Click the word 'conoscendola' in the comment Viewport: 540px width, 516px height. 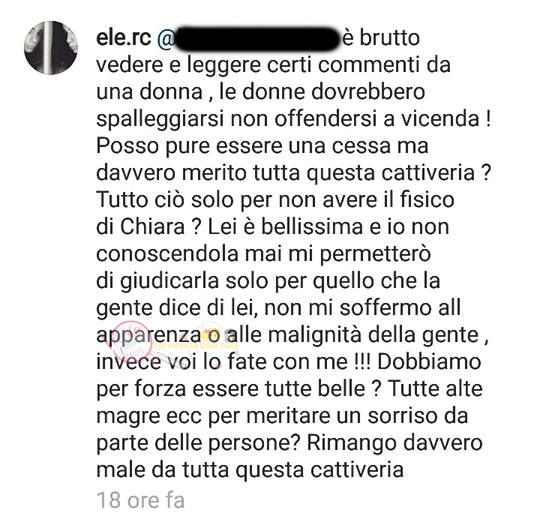167,254
